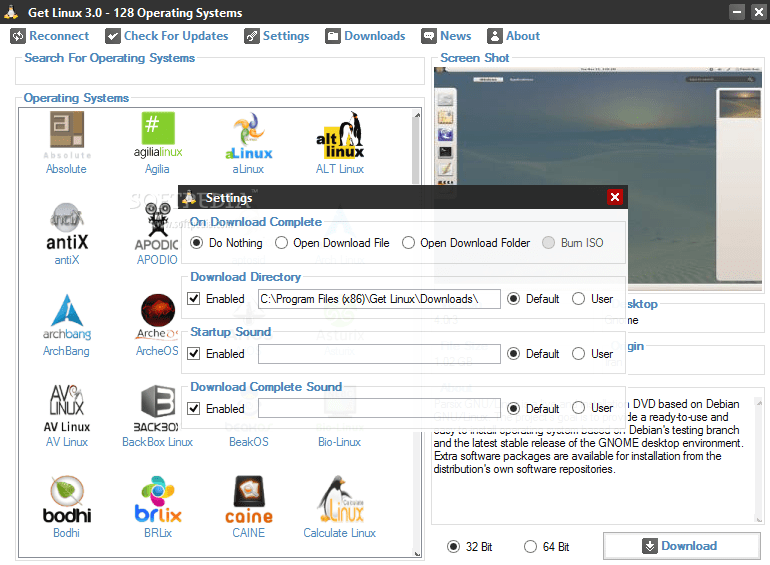The width and height of the screenshot is (770, 565).
Task: Toggle Download Complete Sound Enabled checkbox
Action: coord(194,408)
